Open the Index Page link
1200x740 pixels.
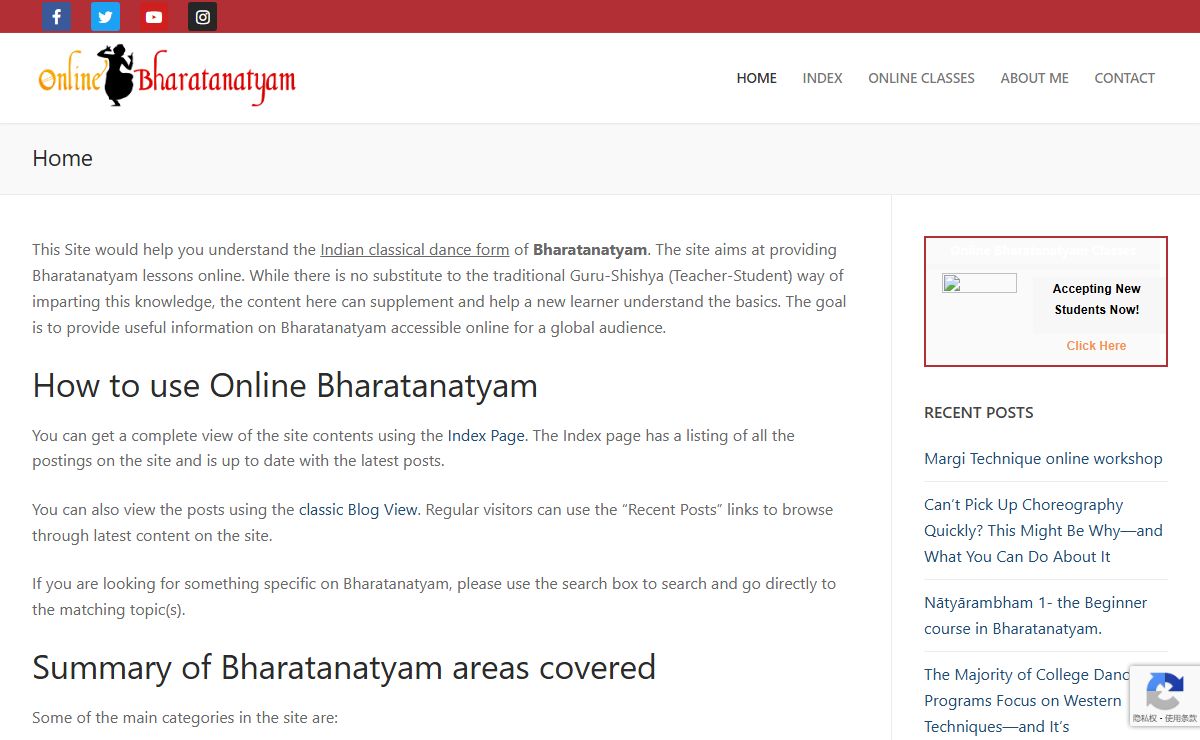click(486, 435)
